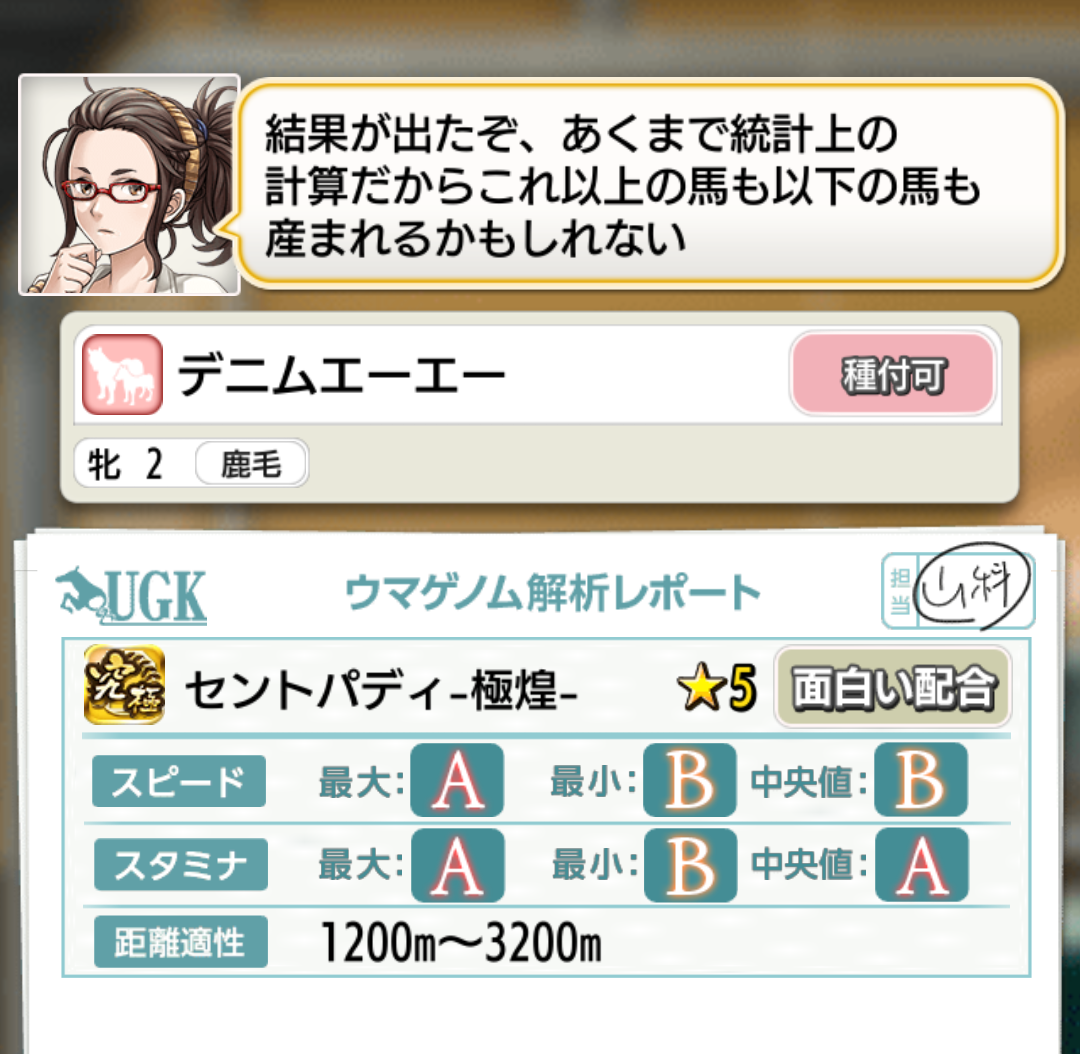Click the 鹿毛 coat color tag

tap(251, 464)
